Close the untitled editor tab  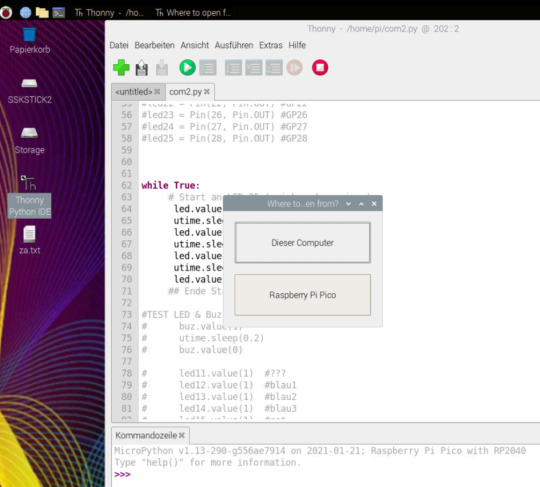(x=157, y=92)
